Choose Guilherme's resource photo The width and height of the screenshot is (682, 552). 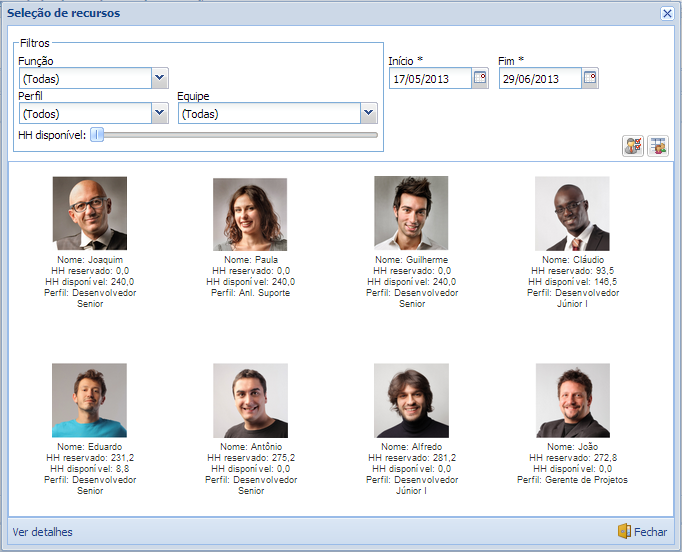click(411, 214)
